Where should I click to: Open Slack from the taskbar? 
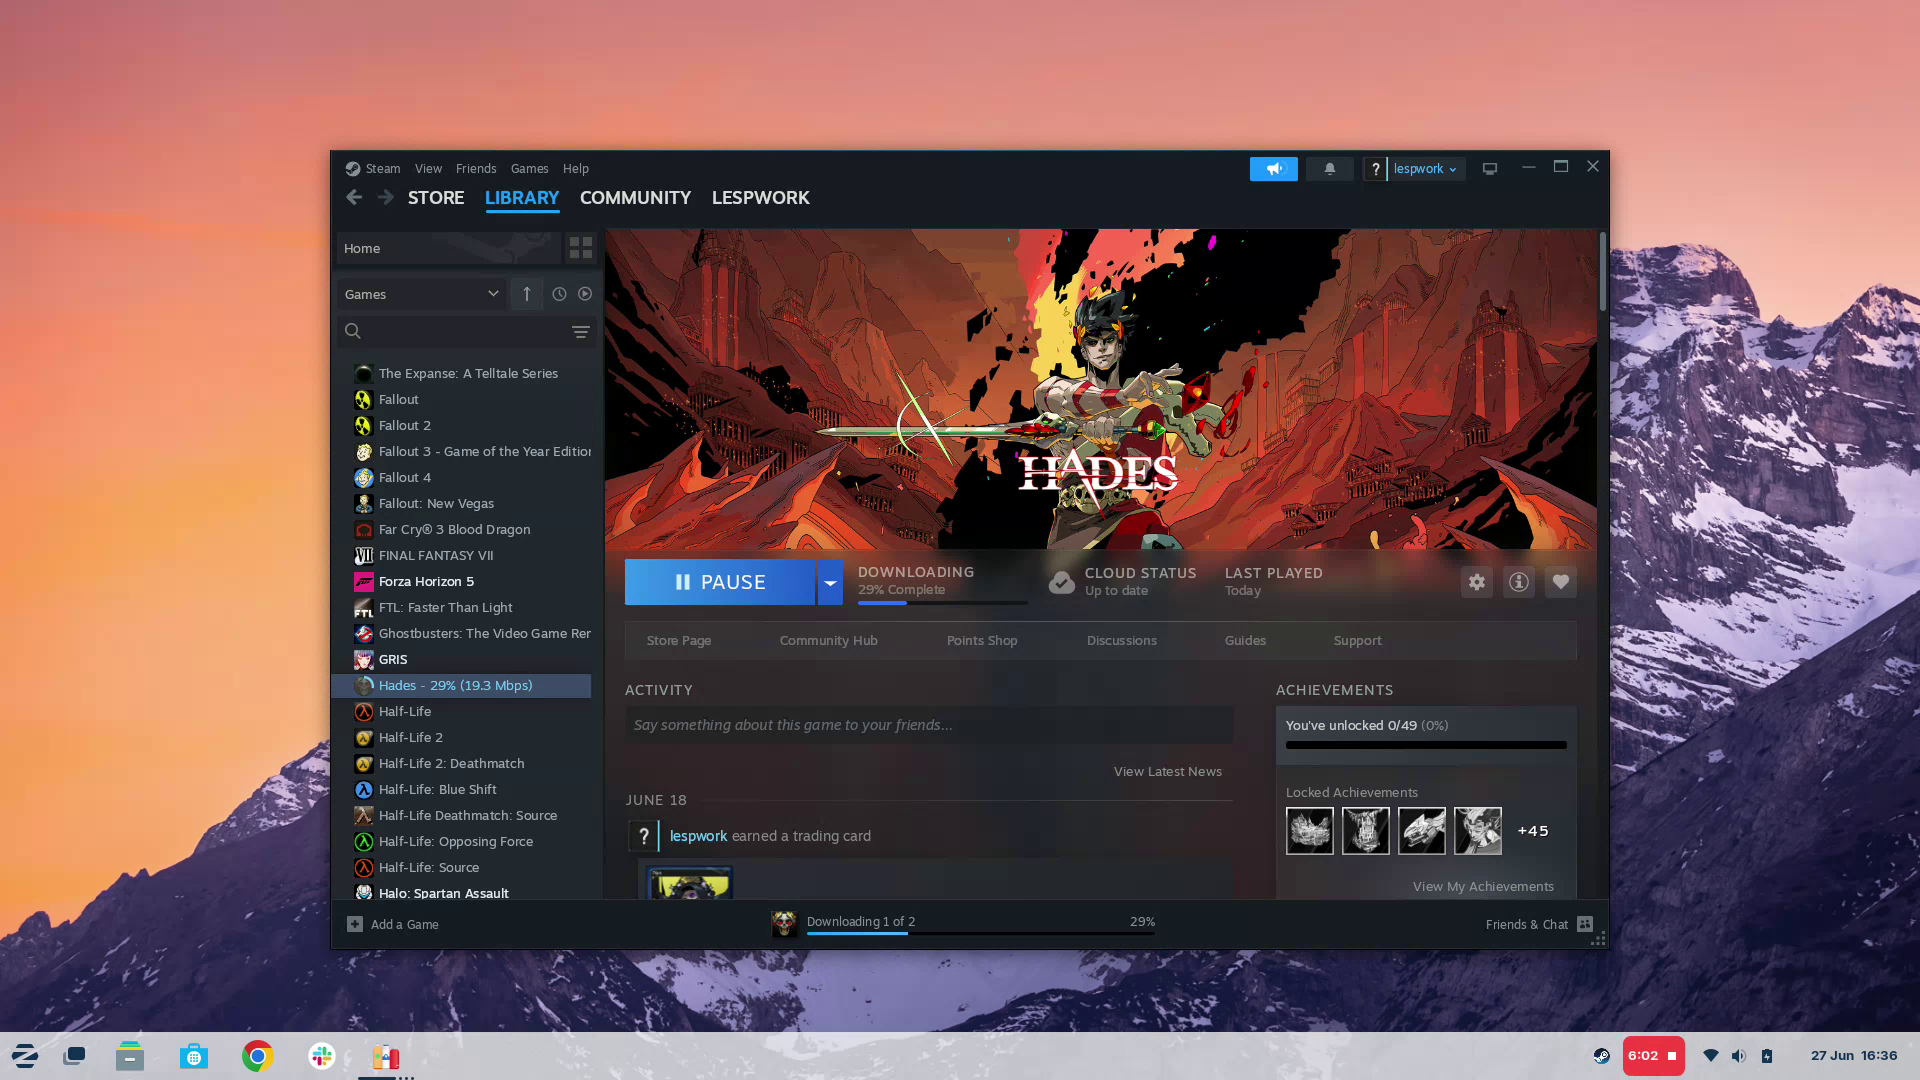tap(322, 1056)
